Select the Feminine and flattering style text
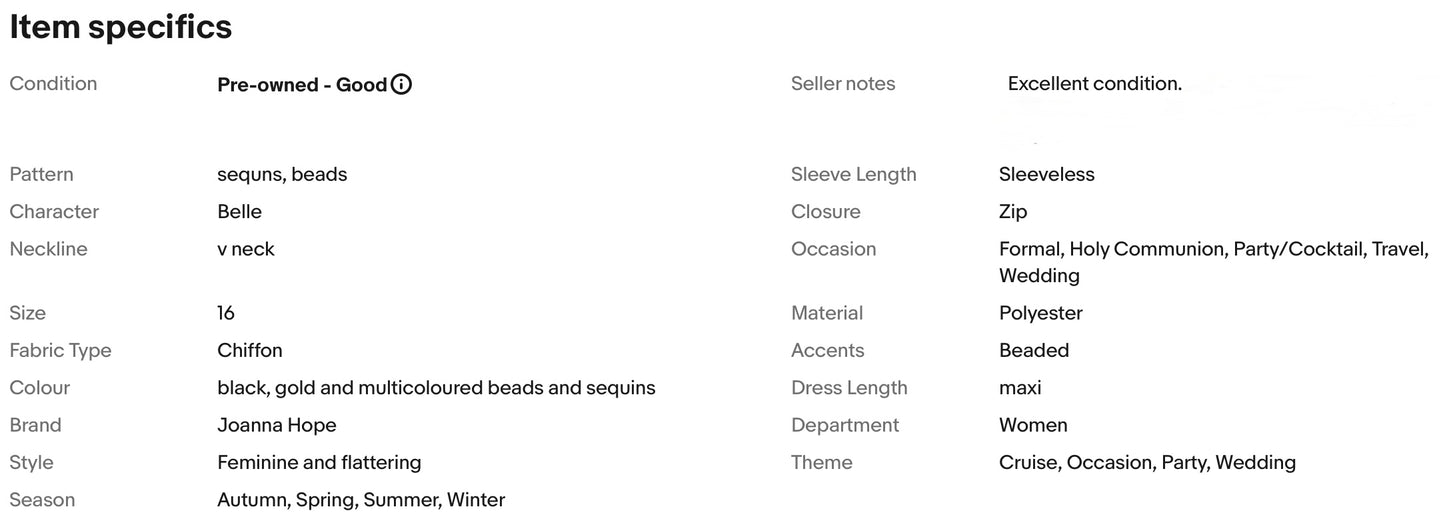 [x=319, y=463]
